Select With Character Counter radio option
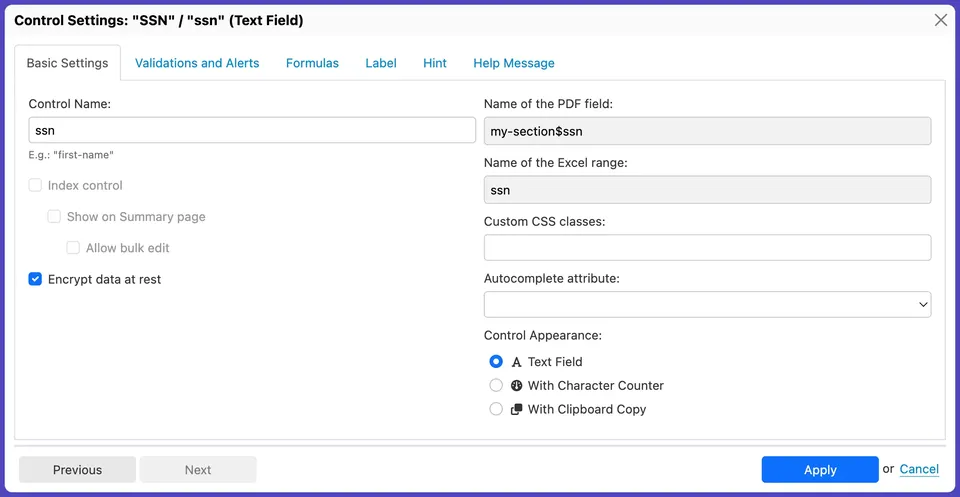This screenshot has height=497, width=960. pyautogui.click(x=496, y=385)
